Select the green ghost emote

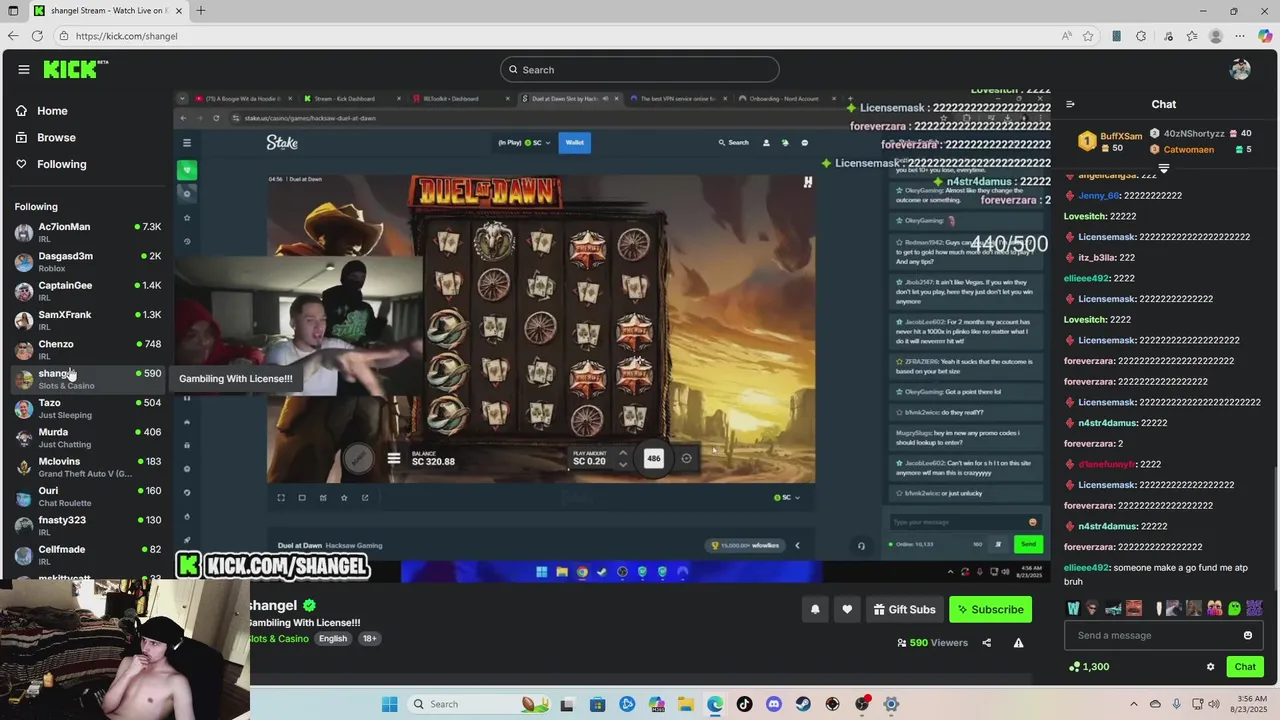1234,608
